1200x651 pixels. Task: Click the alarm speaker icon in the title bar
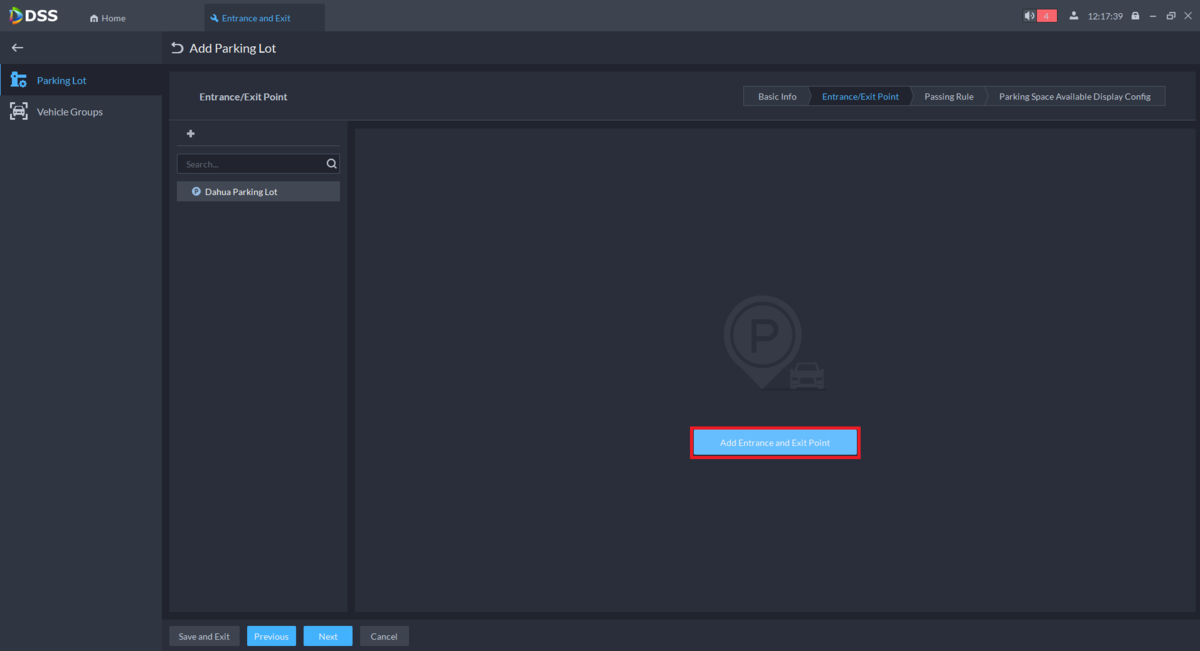[1030, 16]
